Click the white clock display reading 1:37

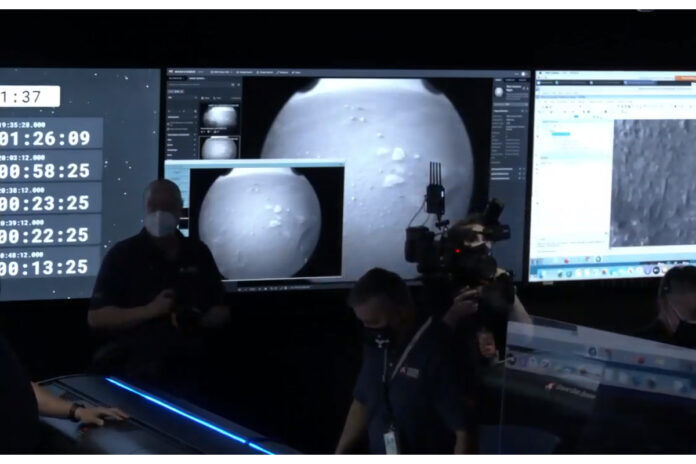tap(28, 96)
